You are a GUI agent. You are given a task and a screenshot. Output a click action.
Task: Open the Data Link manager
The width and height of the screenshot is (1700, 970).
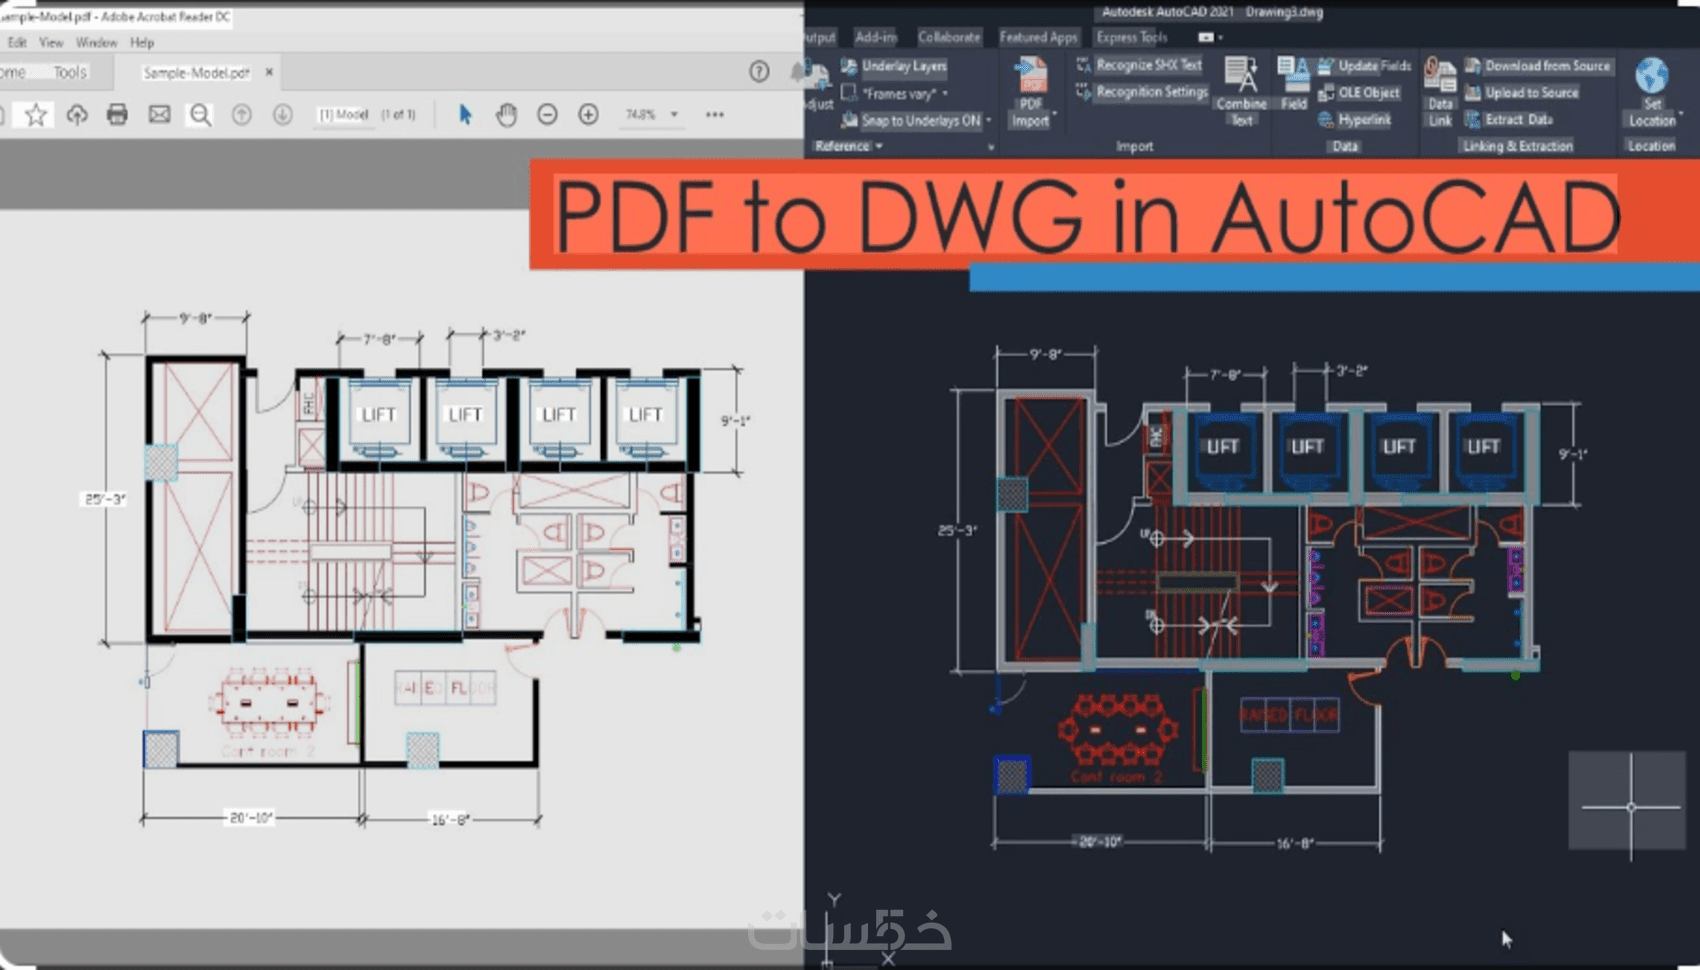(x=1440, y=92)
